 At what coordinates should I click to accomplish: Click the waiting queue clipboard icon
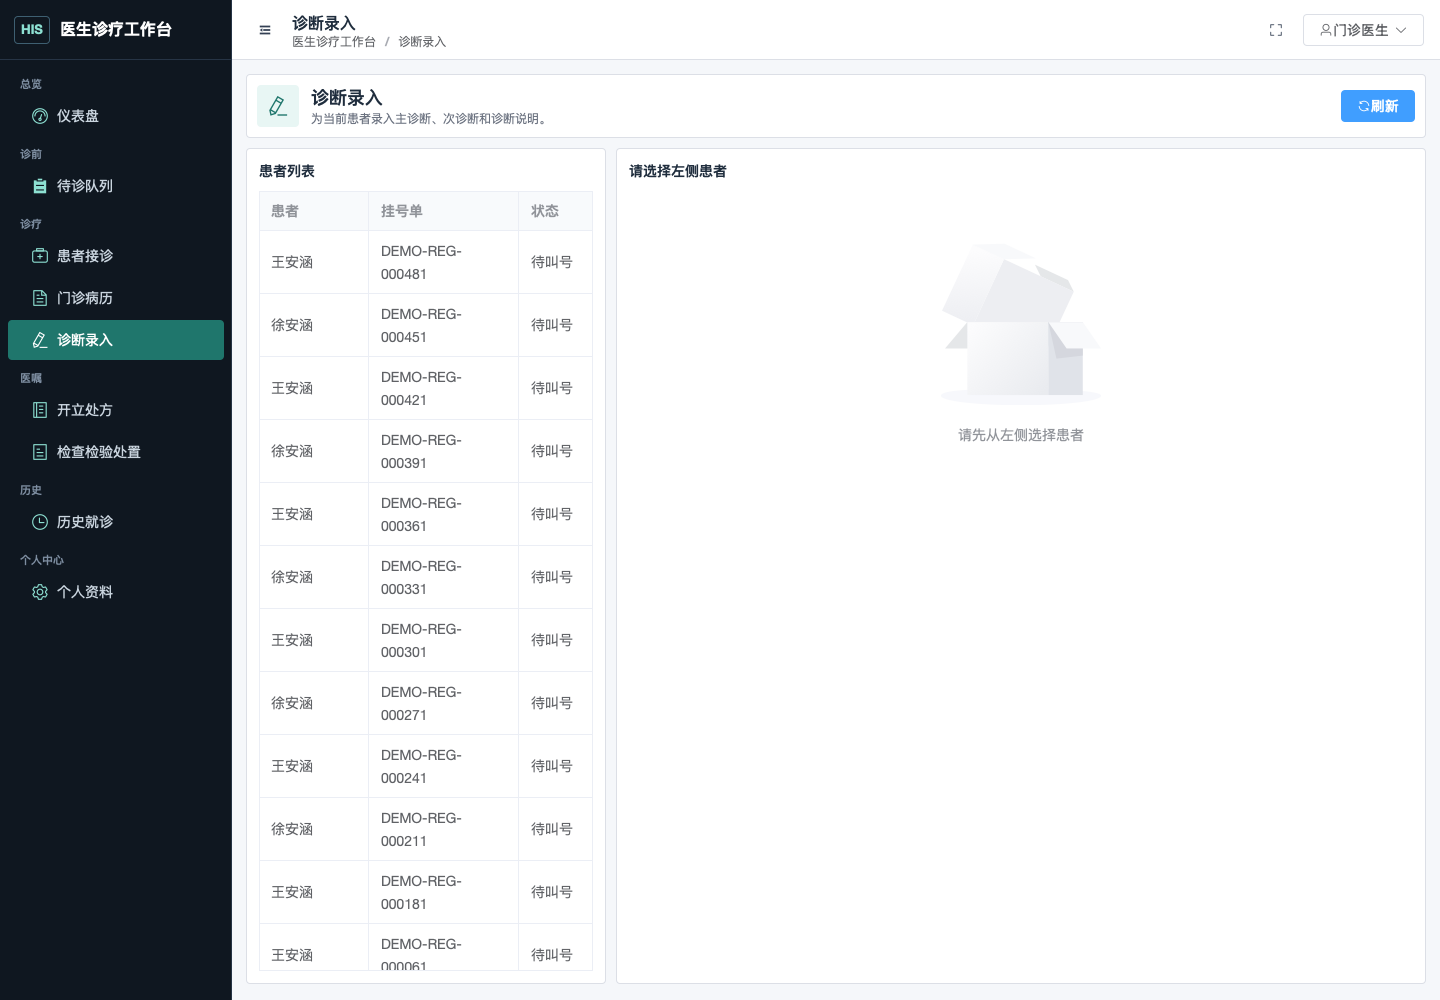tap(40, 186)
